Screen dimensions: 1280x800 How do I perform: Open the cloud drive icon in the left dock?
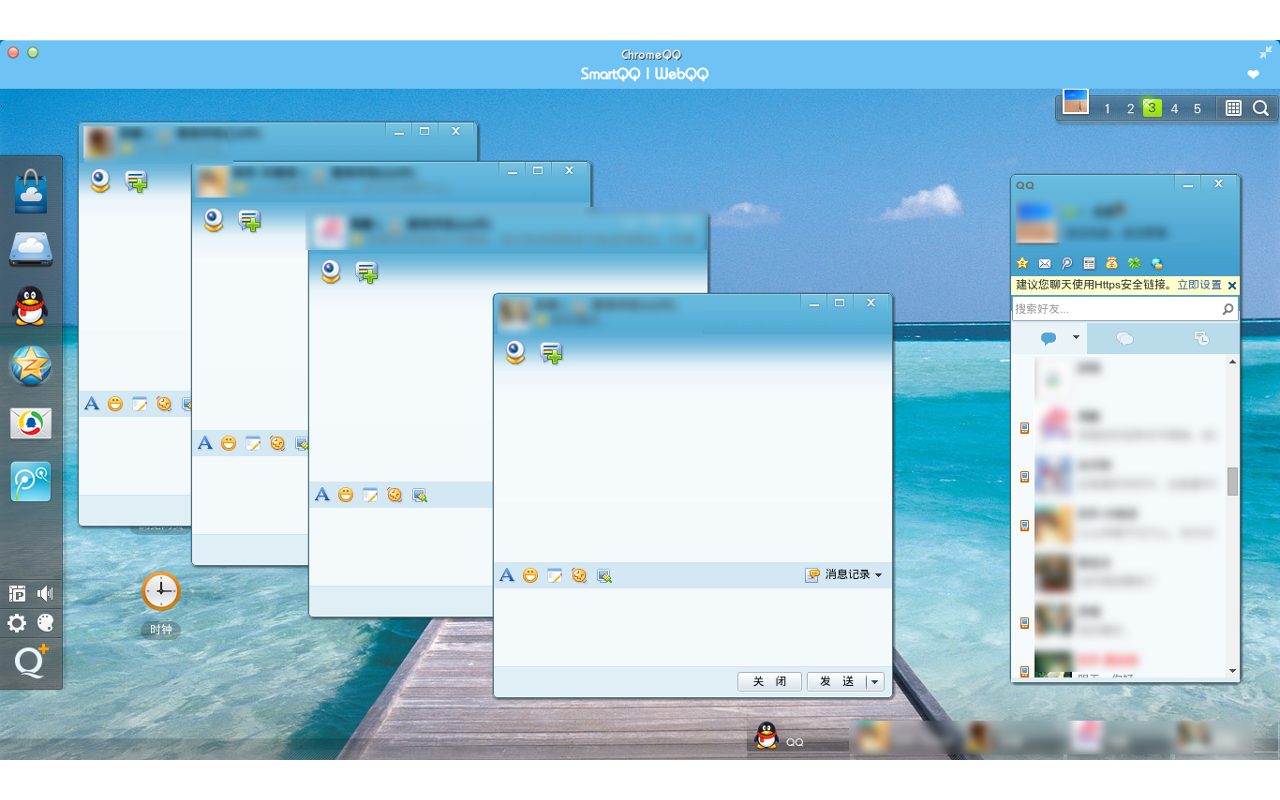coord(31,249)
